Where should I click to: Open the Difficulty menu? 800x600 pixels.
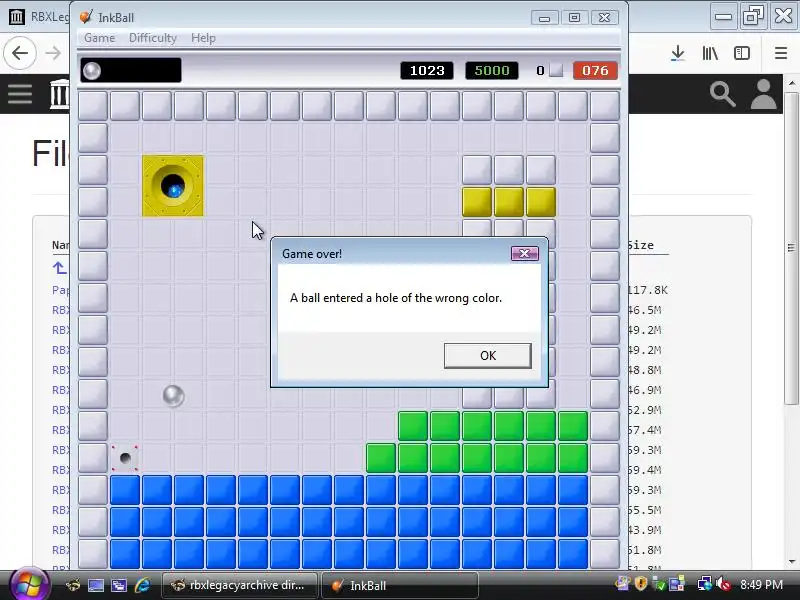153,38
